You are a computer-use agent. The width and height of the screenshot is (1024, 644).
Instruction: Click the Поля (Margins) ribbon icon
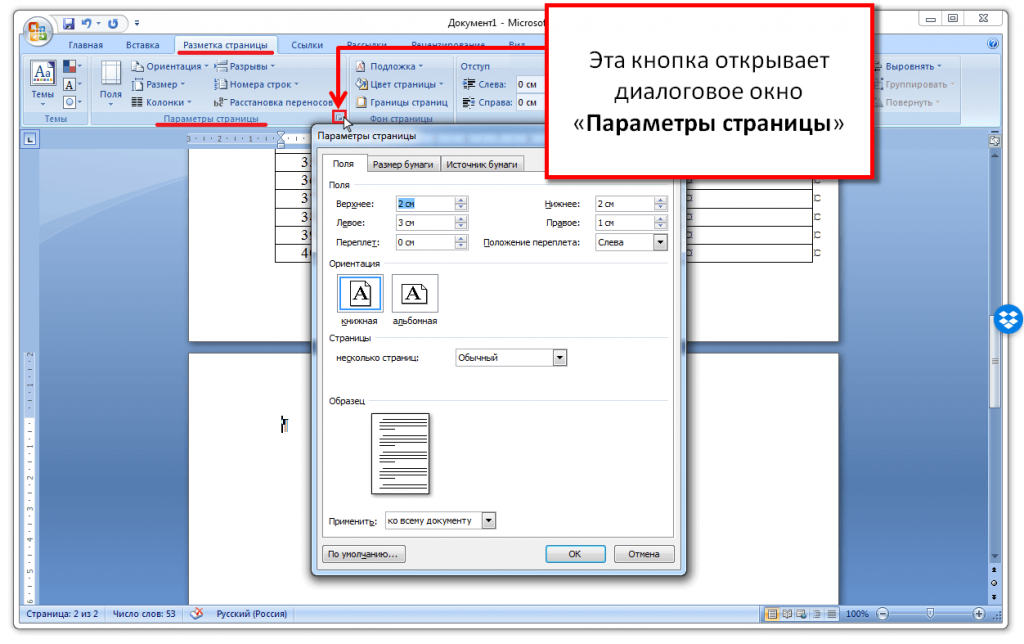click(x=110, y=81)
